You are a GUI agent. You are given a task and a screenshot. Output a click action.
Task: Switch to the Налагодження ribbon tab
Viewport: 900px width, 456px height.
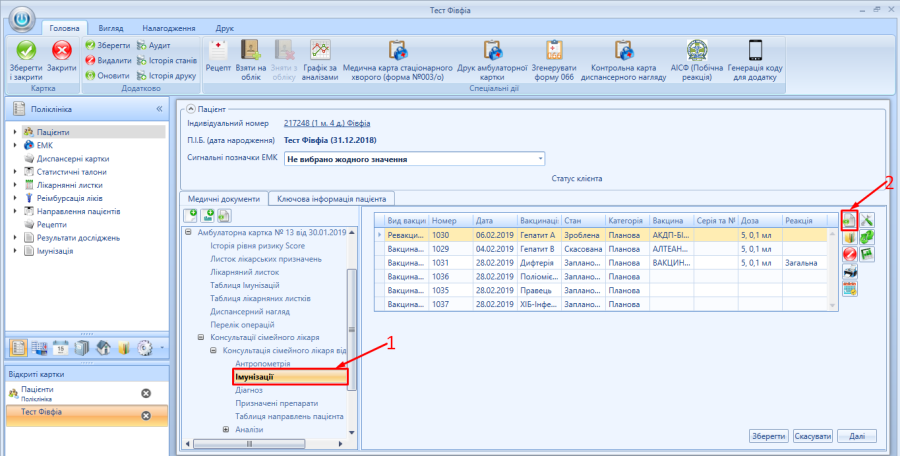(x=169, y=28)
